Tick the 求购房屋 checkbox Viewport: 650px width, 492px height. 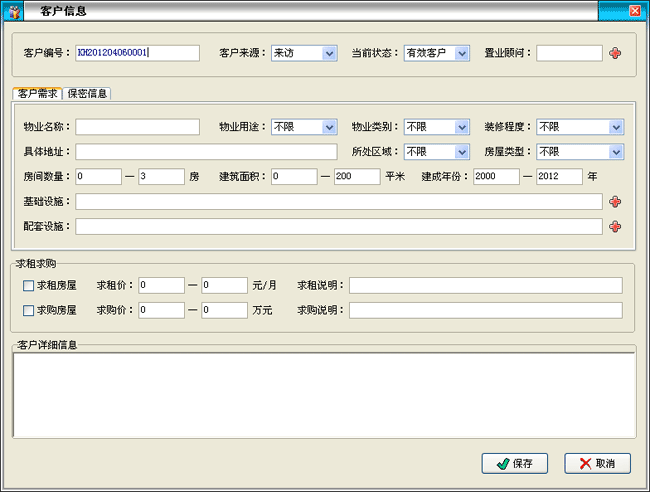pos(28,311)
